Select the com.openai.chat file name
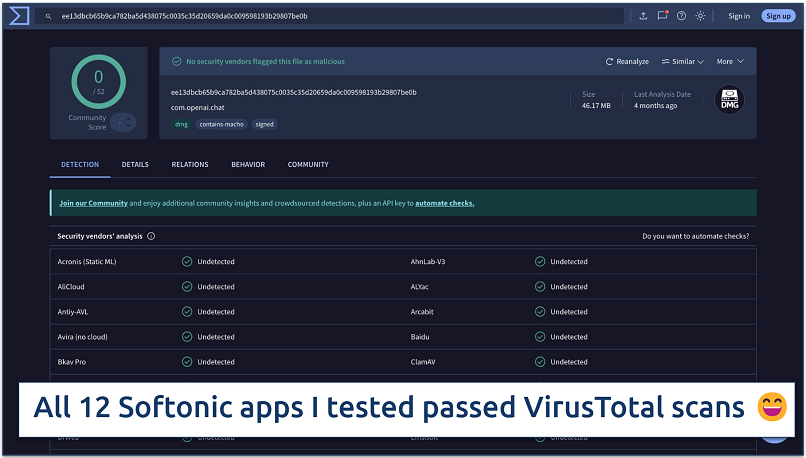The width and height of the screenshot is (806, 458). [197, 107]
